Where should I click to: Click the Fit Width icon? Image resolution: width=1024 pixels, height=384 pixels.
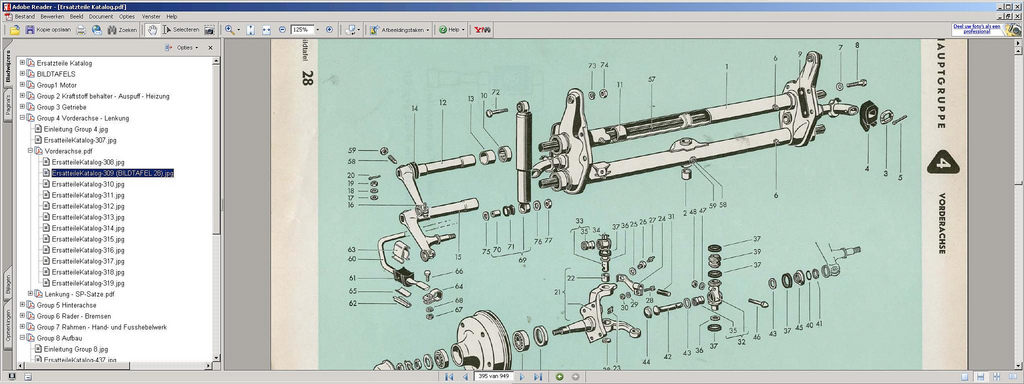pos(266,30)
